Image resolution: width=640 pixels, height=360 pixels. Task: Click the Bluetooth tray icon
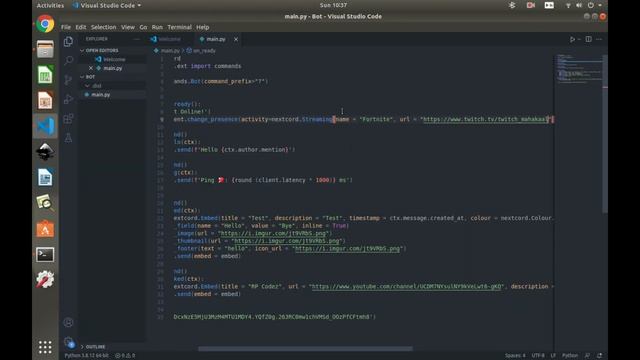(x=512, y=5)
